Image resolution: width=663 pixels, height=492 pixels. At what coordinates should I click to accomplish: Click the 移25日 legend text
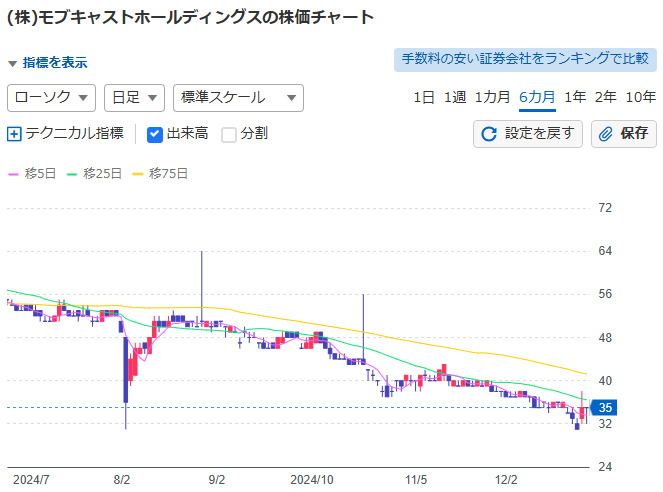(102, 174)
